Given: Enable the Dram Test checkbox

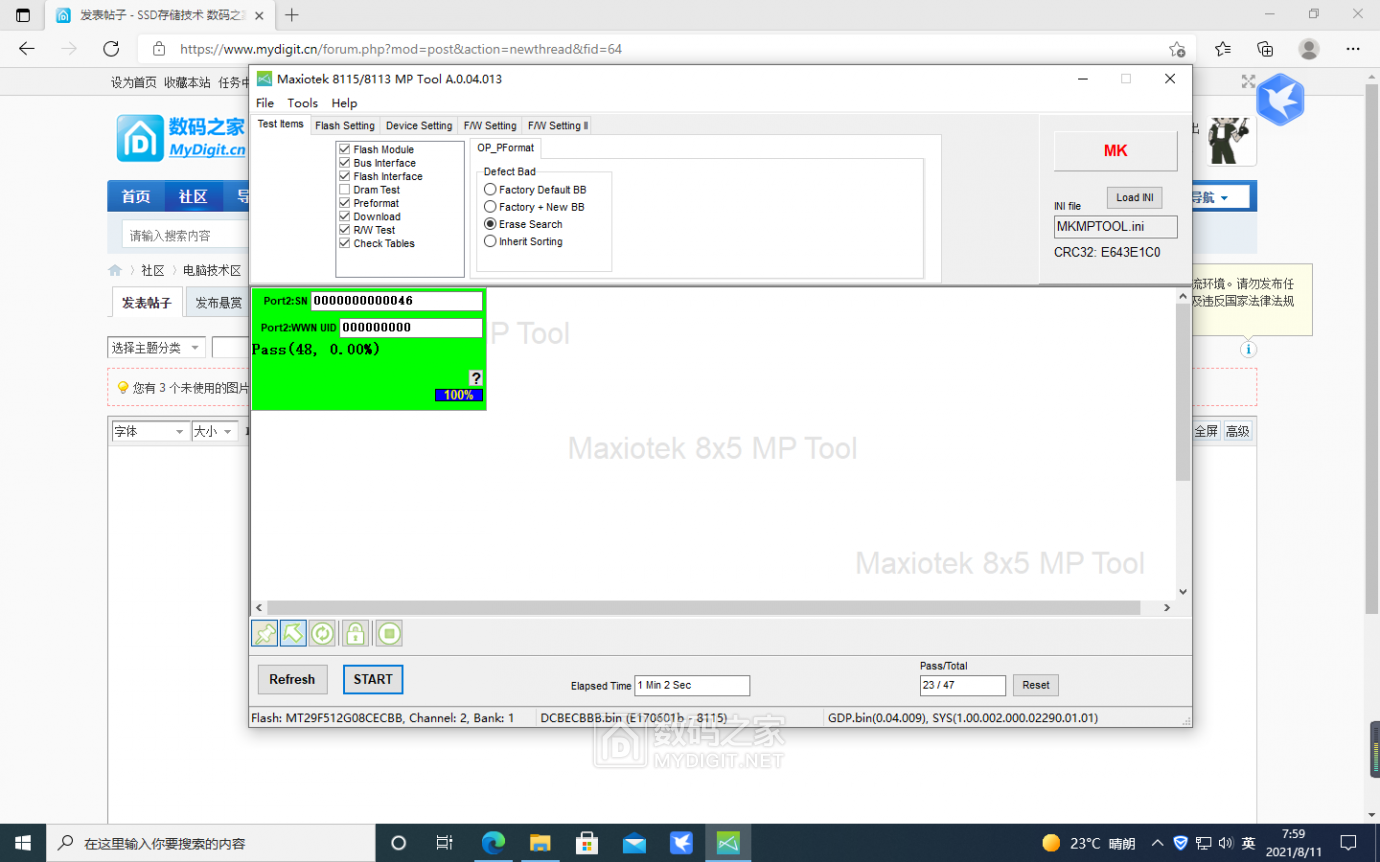Looking at the screenshot, I should click(344, 190).
